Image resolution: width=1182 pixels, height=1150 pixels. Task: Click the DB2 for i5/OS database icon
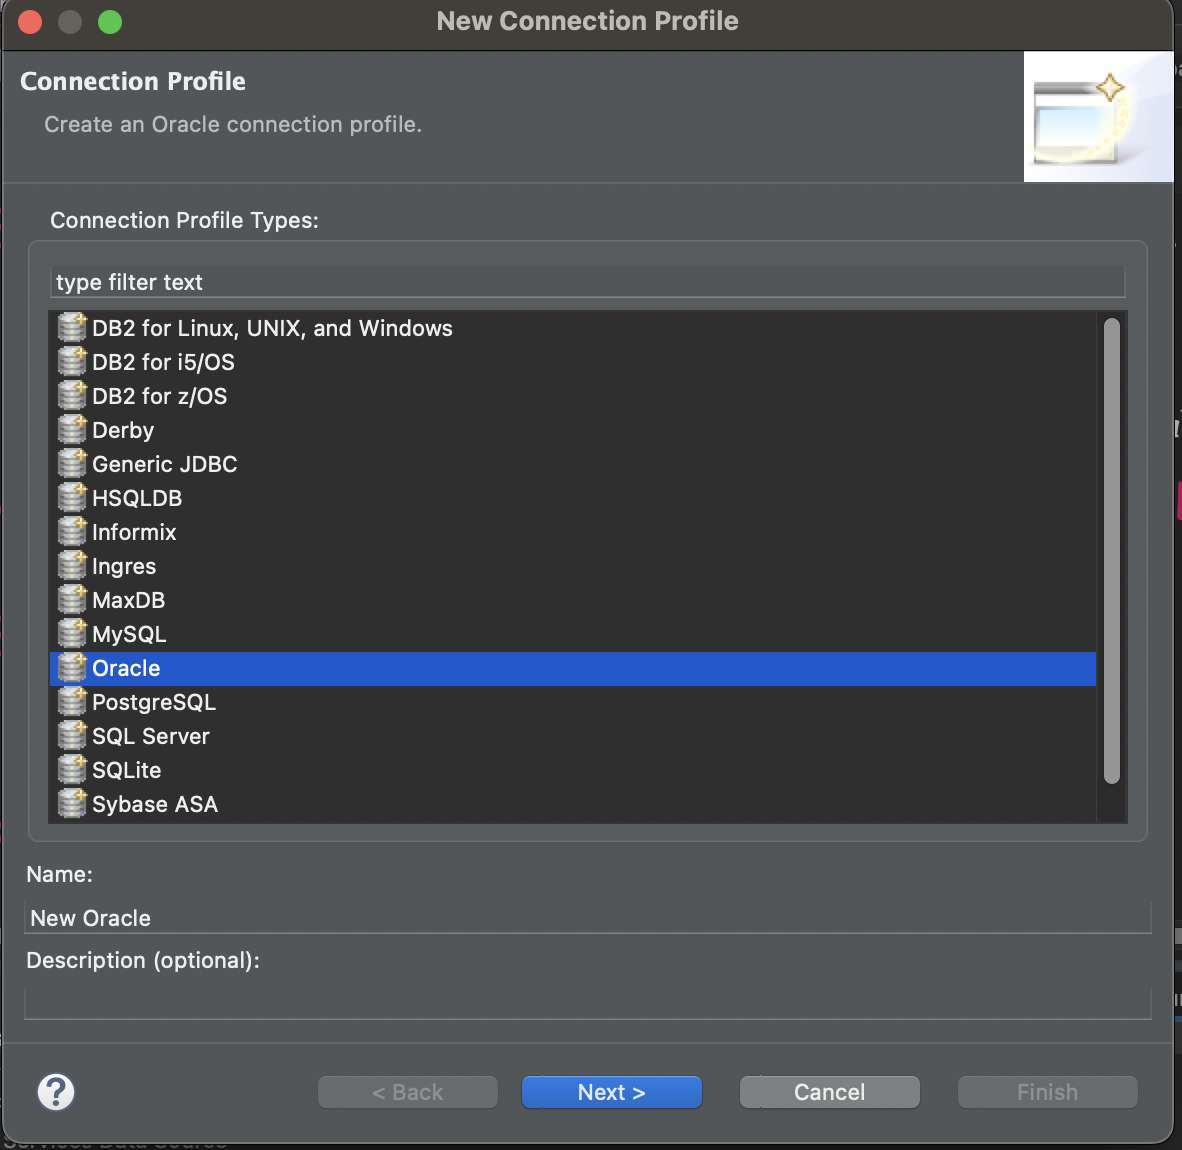(x=72, y=362)
